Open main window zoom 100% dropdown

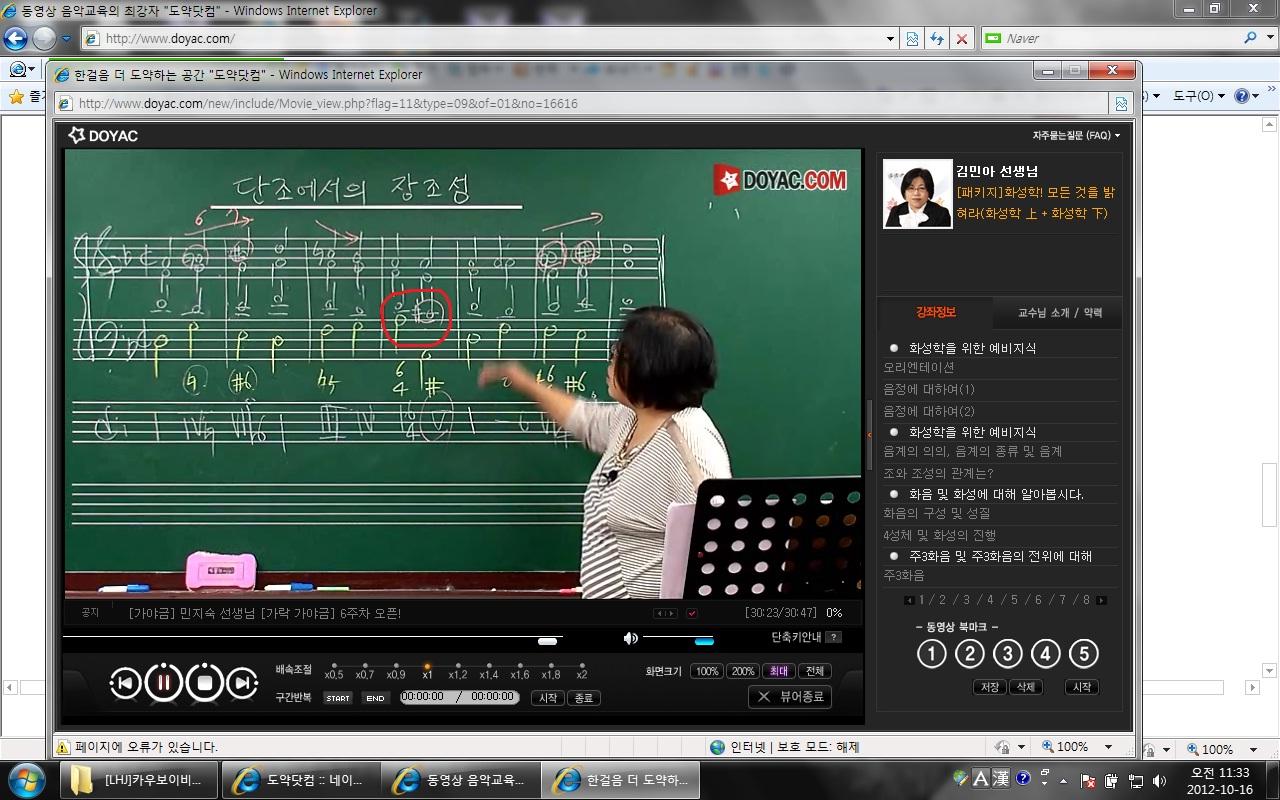coord(1252,749)
